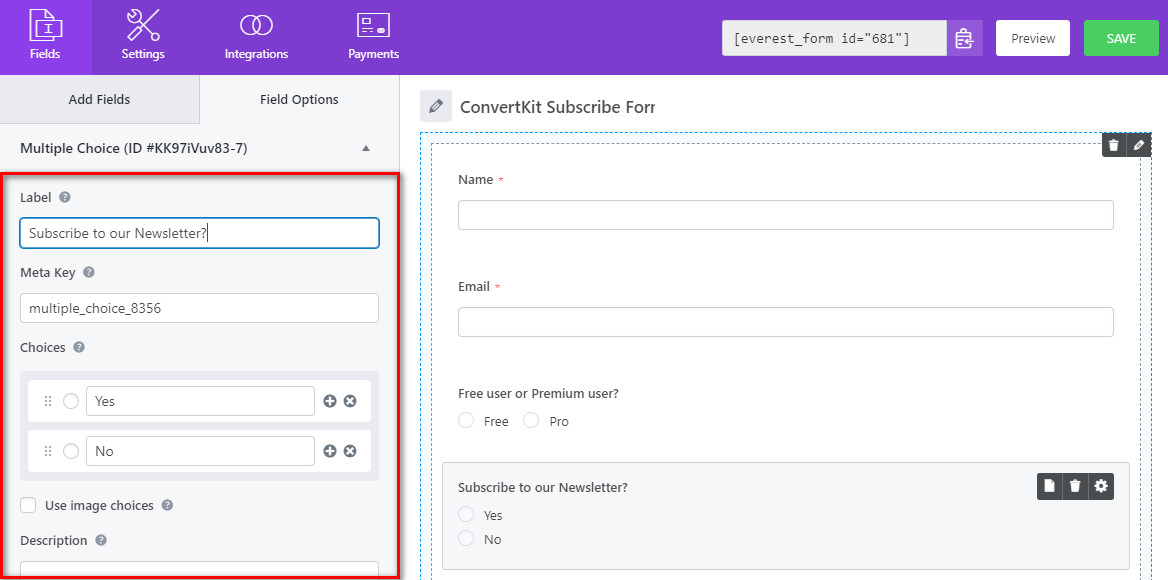Set Yes as default choice radio
Viewport: 1168px width, 580px height.
coord(71,401)
